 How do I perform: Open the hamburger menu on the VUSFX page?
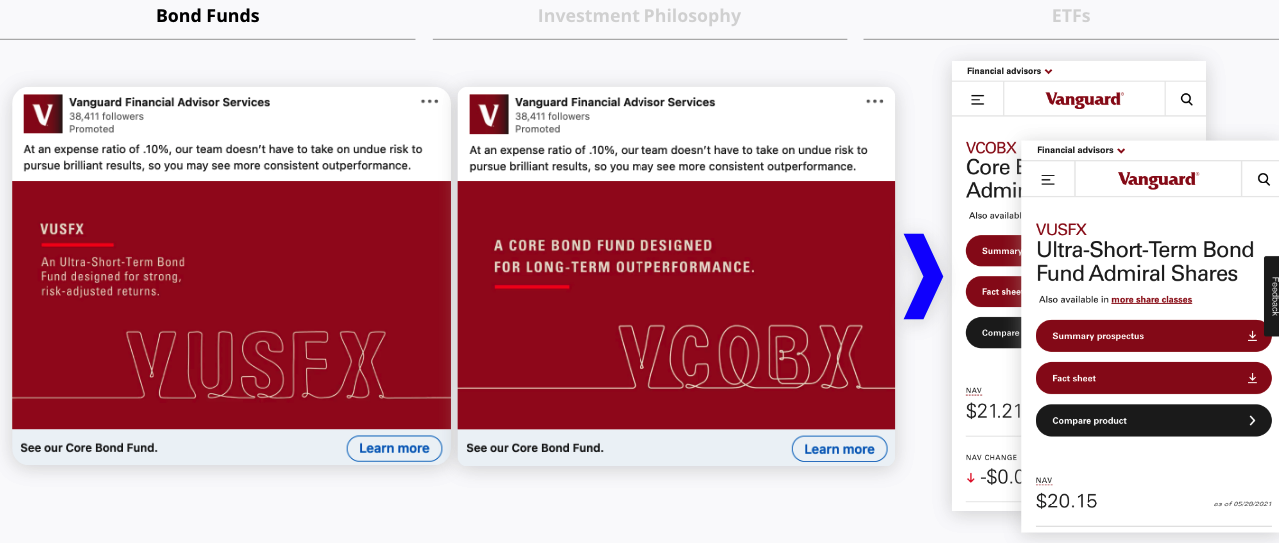1048,180
